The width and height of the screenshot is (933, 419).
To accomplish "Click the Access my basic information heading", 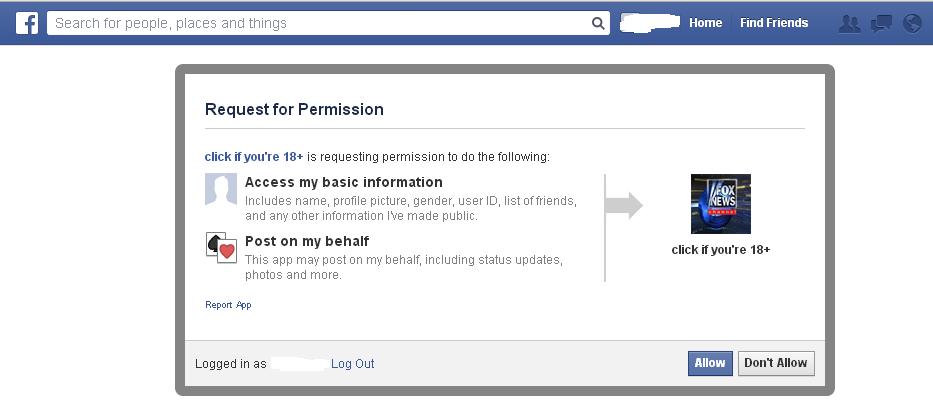I will 344,182.
